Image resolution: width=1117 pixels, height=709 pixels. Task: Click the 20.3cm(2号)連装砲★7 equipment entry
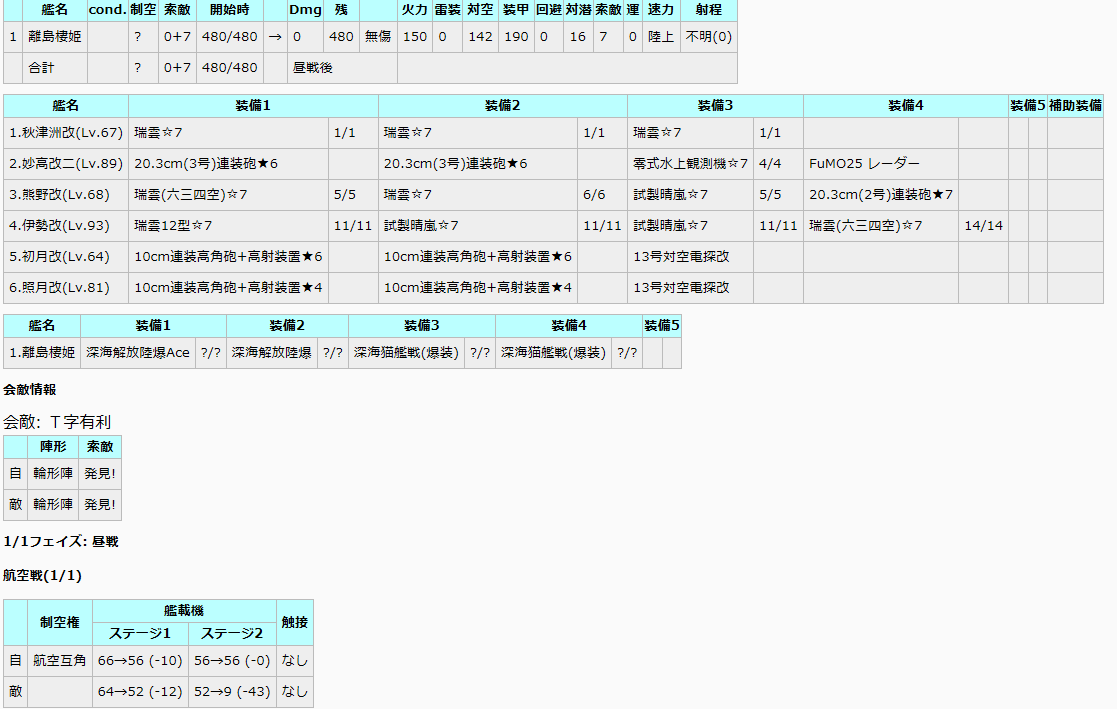[880, 195]
